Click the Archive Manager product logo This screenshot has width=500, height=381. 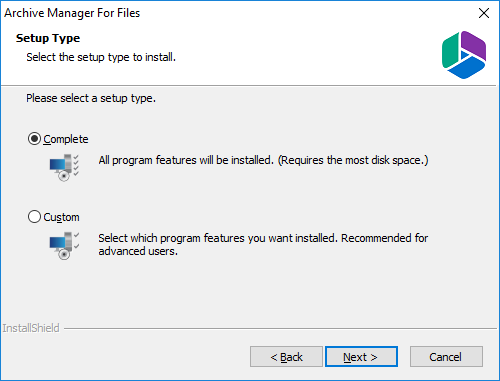464,55
